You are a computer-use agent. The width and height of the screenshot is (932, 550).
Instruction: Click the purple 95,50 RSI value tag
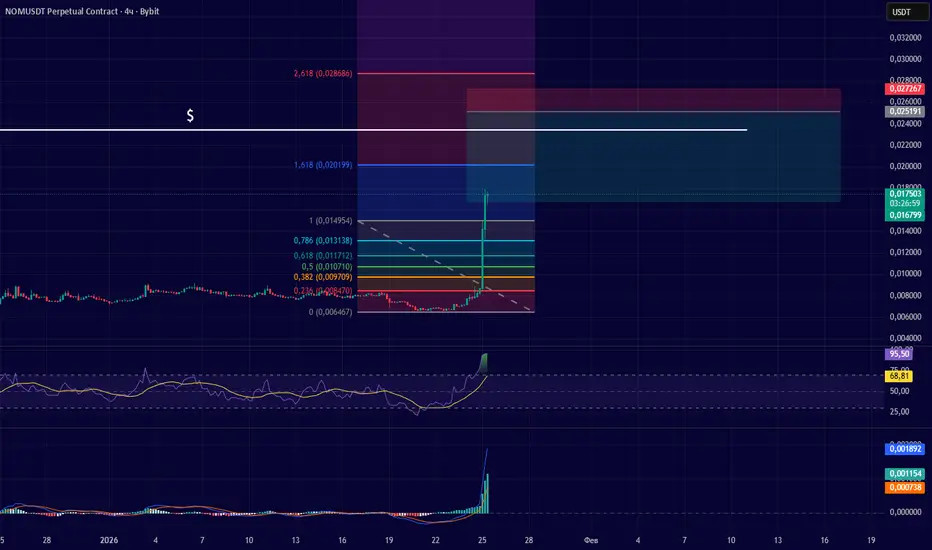899,354
